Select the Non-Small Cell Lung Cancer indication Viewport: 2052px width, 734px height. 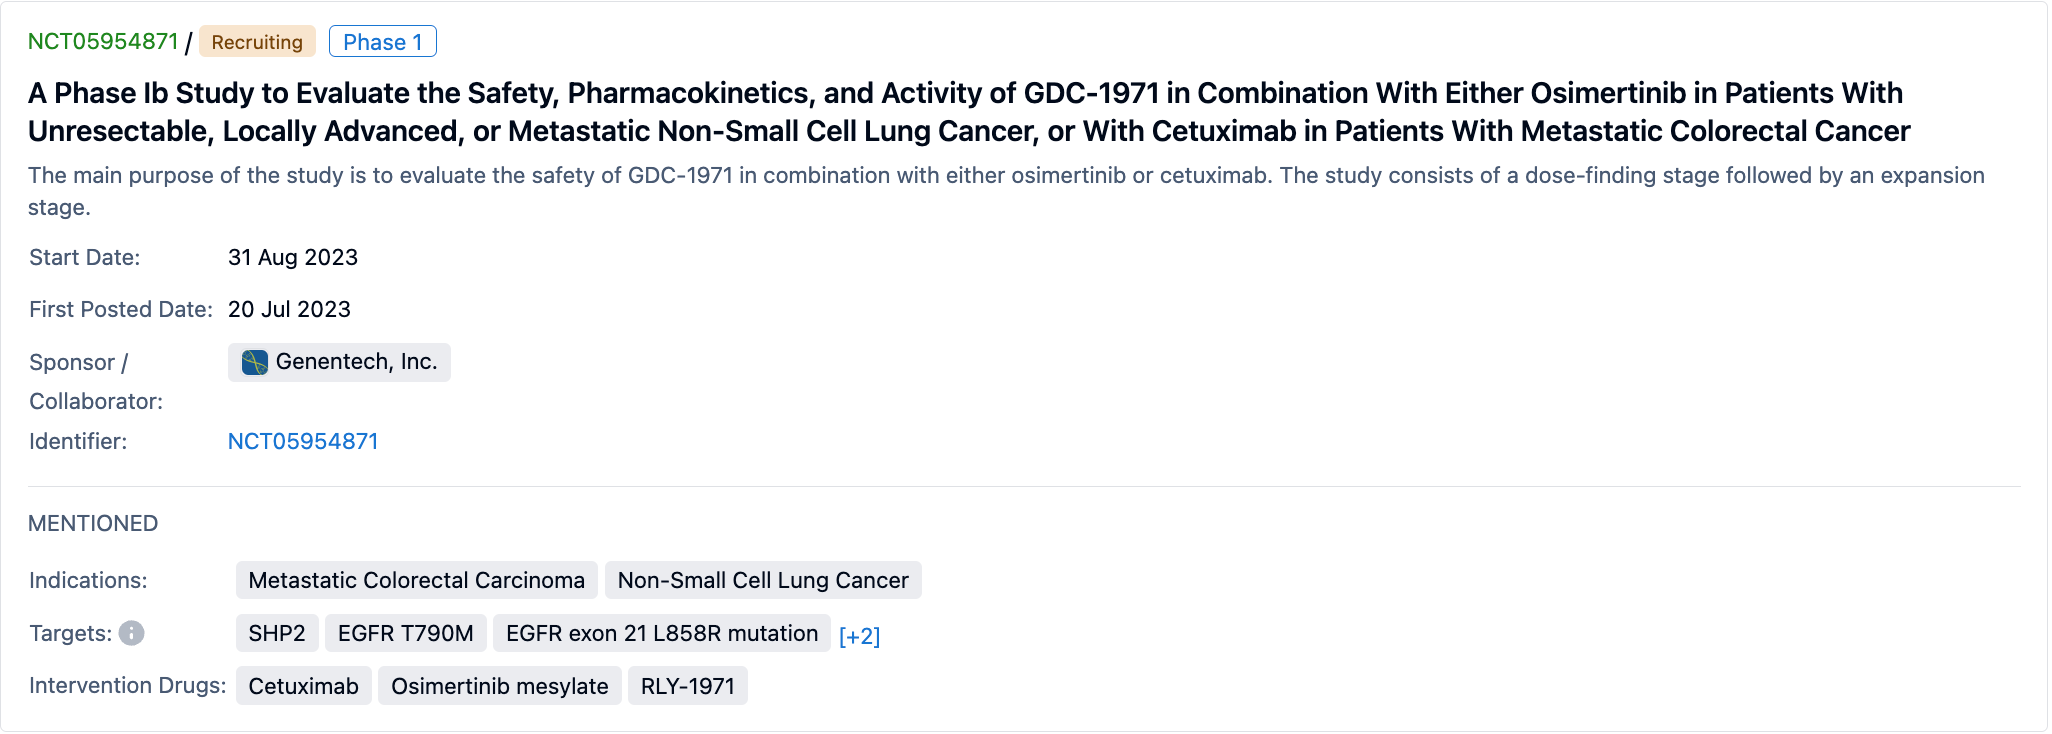pos(762,580)
